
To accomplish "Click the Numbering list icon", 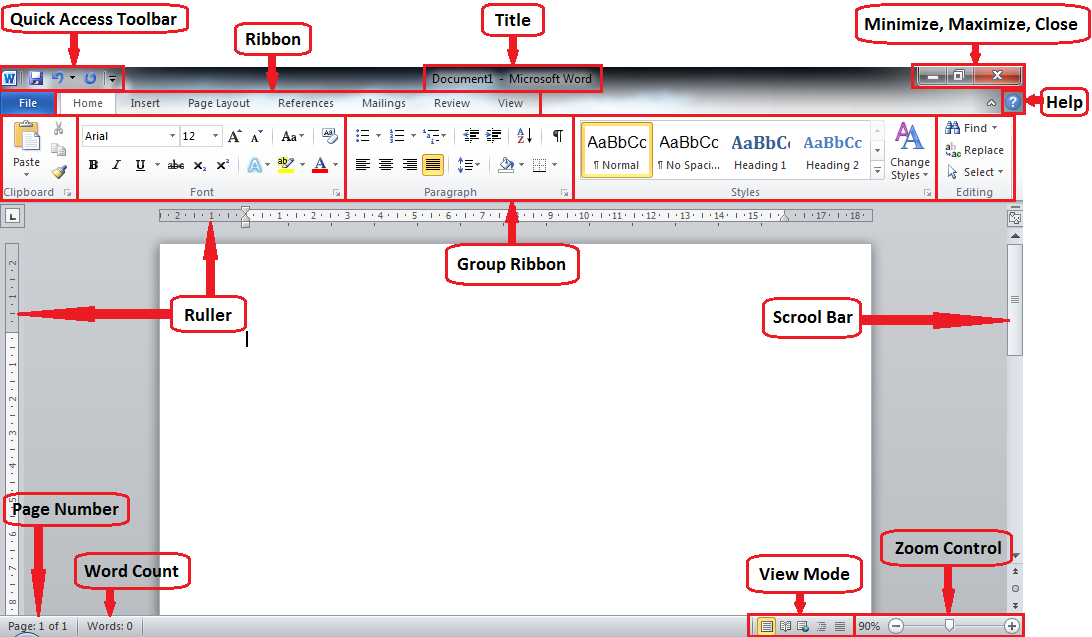I will tap(397, 136).
